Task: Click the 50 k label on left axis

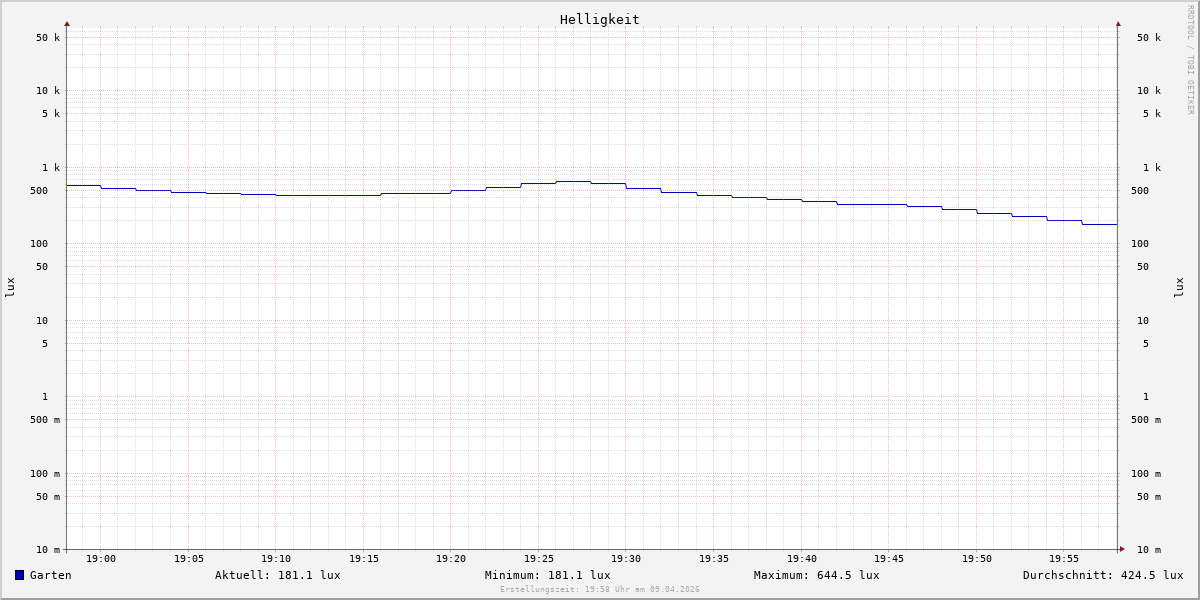Action: click(48, 38)
